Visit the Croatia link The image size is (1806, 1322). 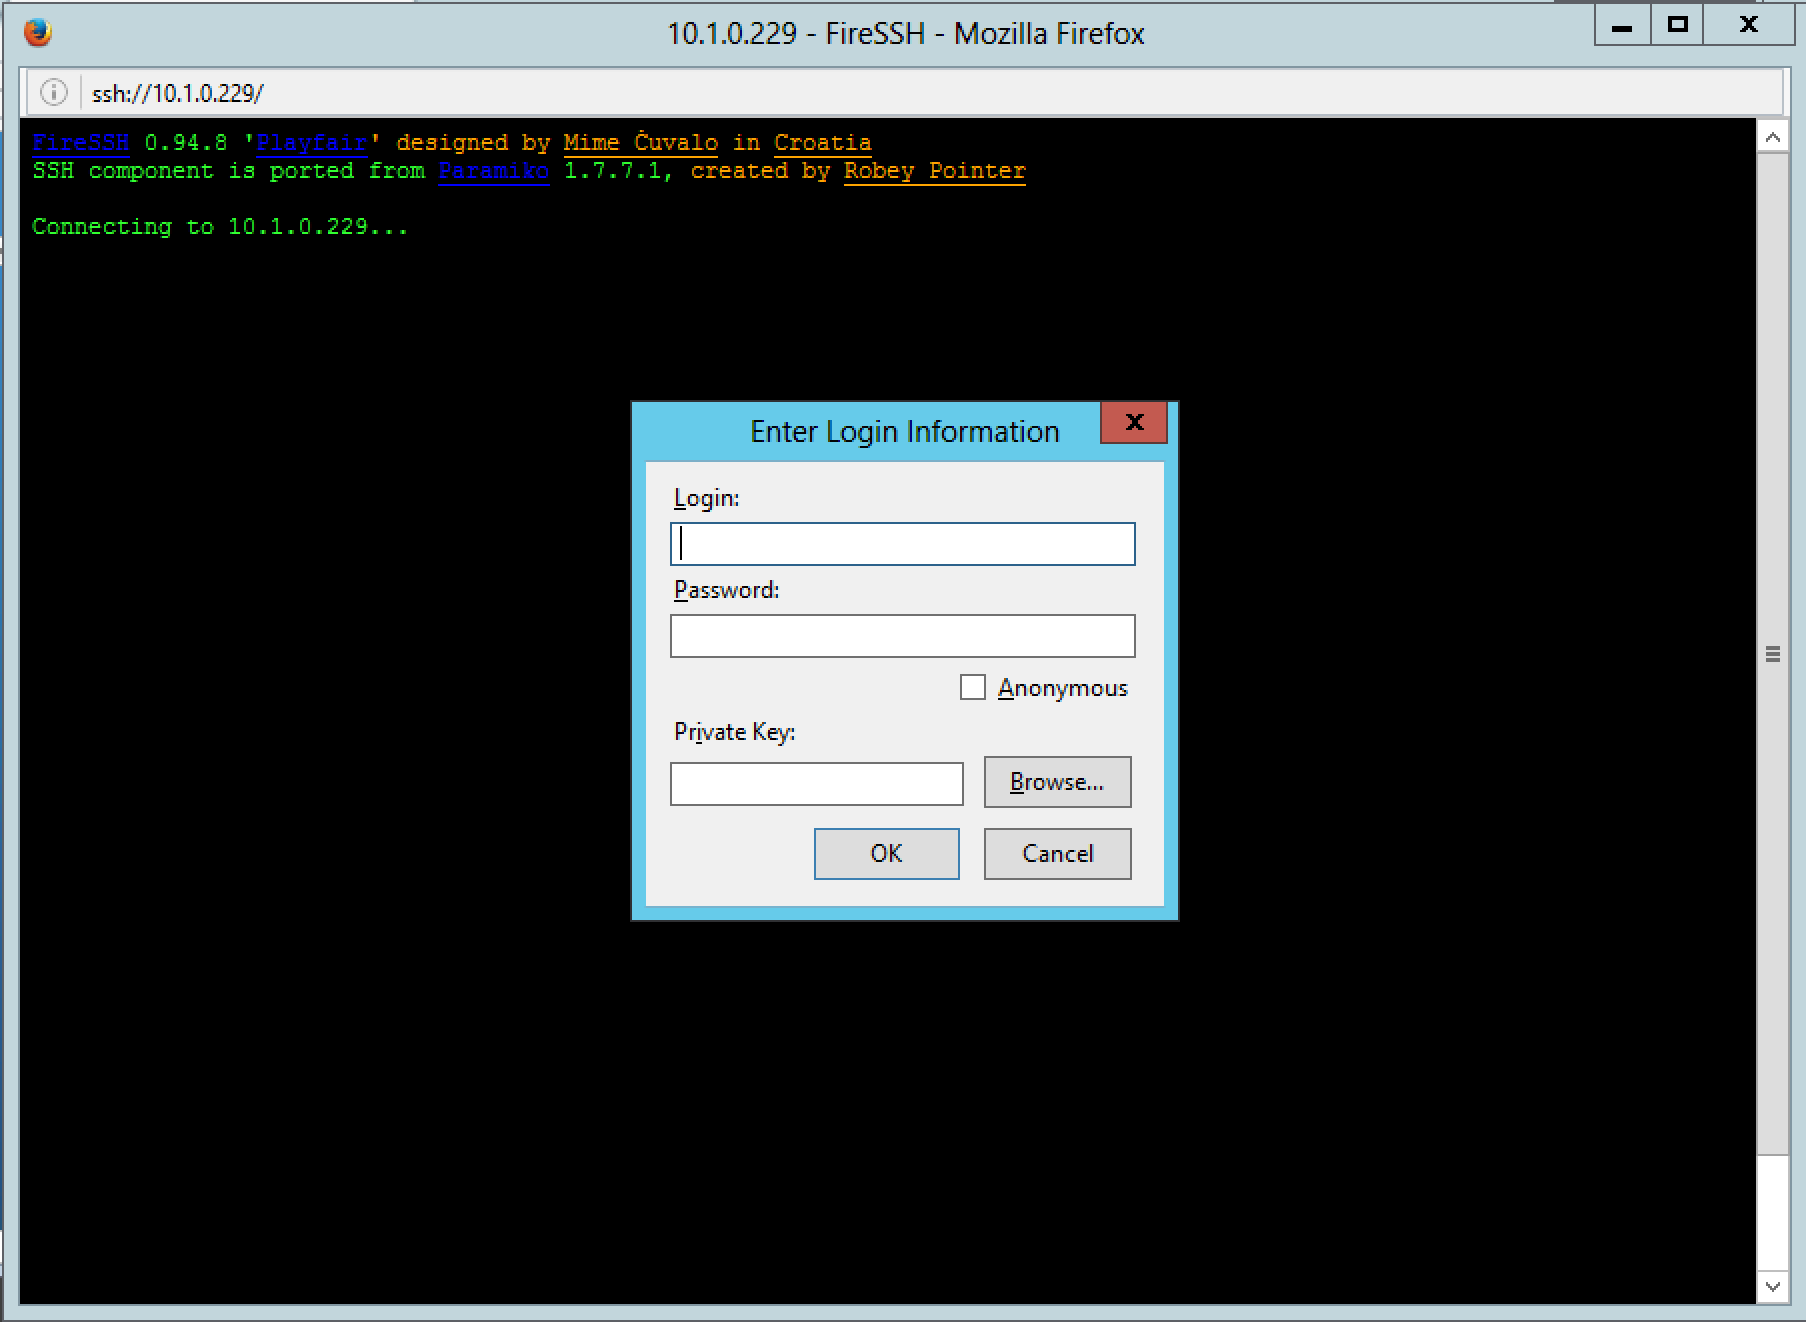[822, 143]
